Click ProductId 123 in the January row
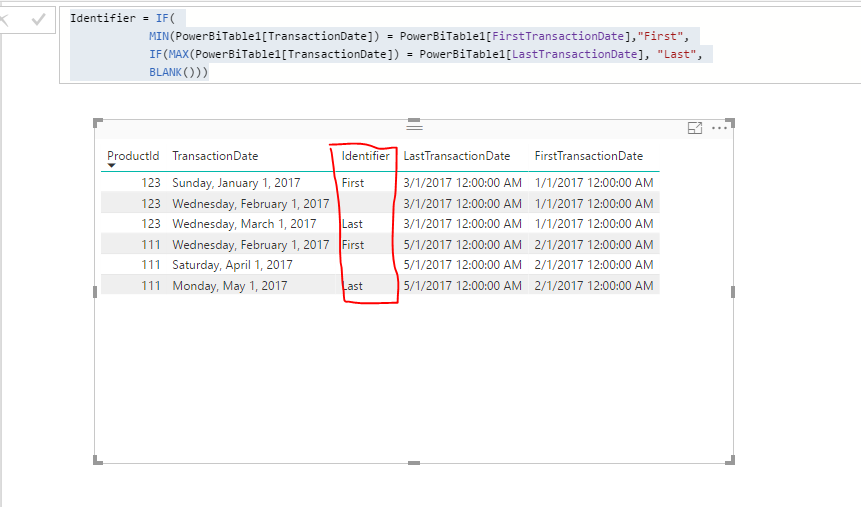The height and width of the screenshot is (507, 861). [x=150, y=183]
